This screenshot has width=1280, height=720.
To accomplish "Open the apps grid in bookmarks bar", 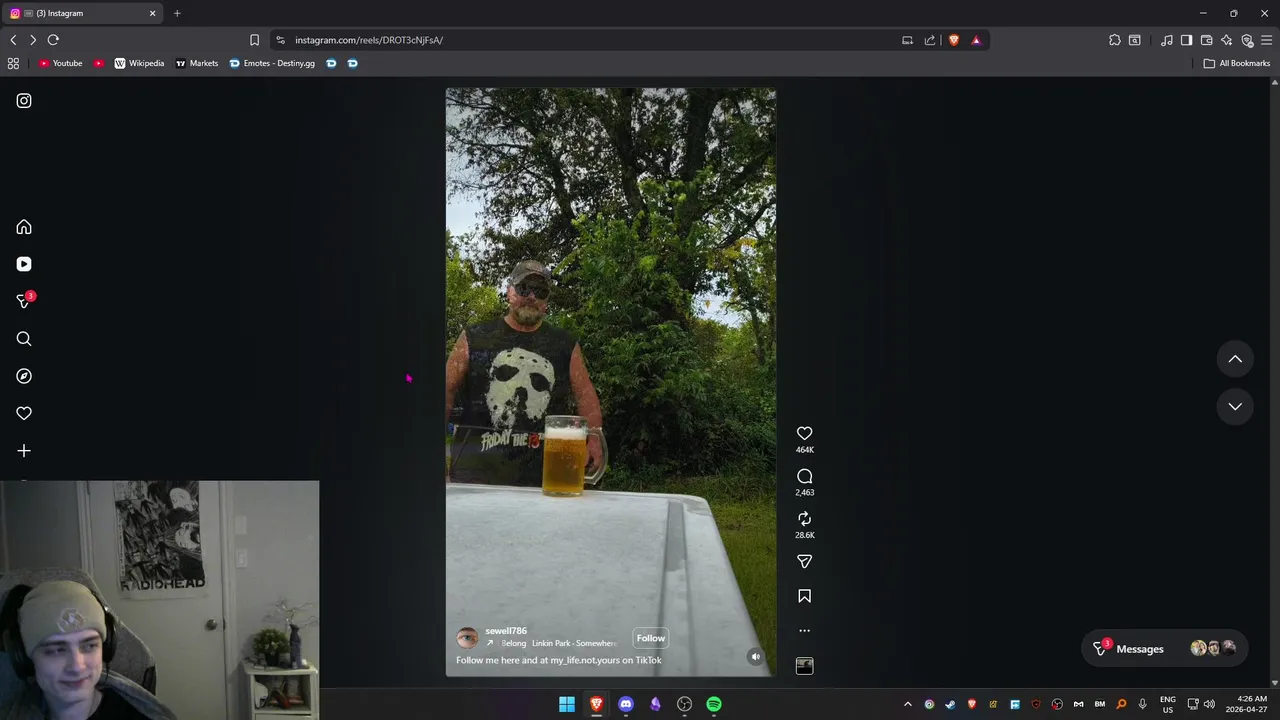I will tap(13, 63).
